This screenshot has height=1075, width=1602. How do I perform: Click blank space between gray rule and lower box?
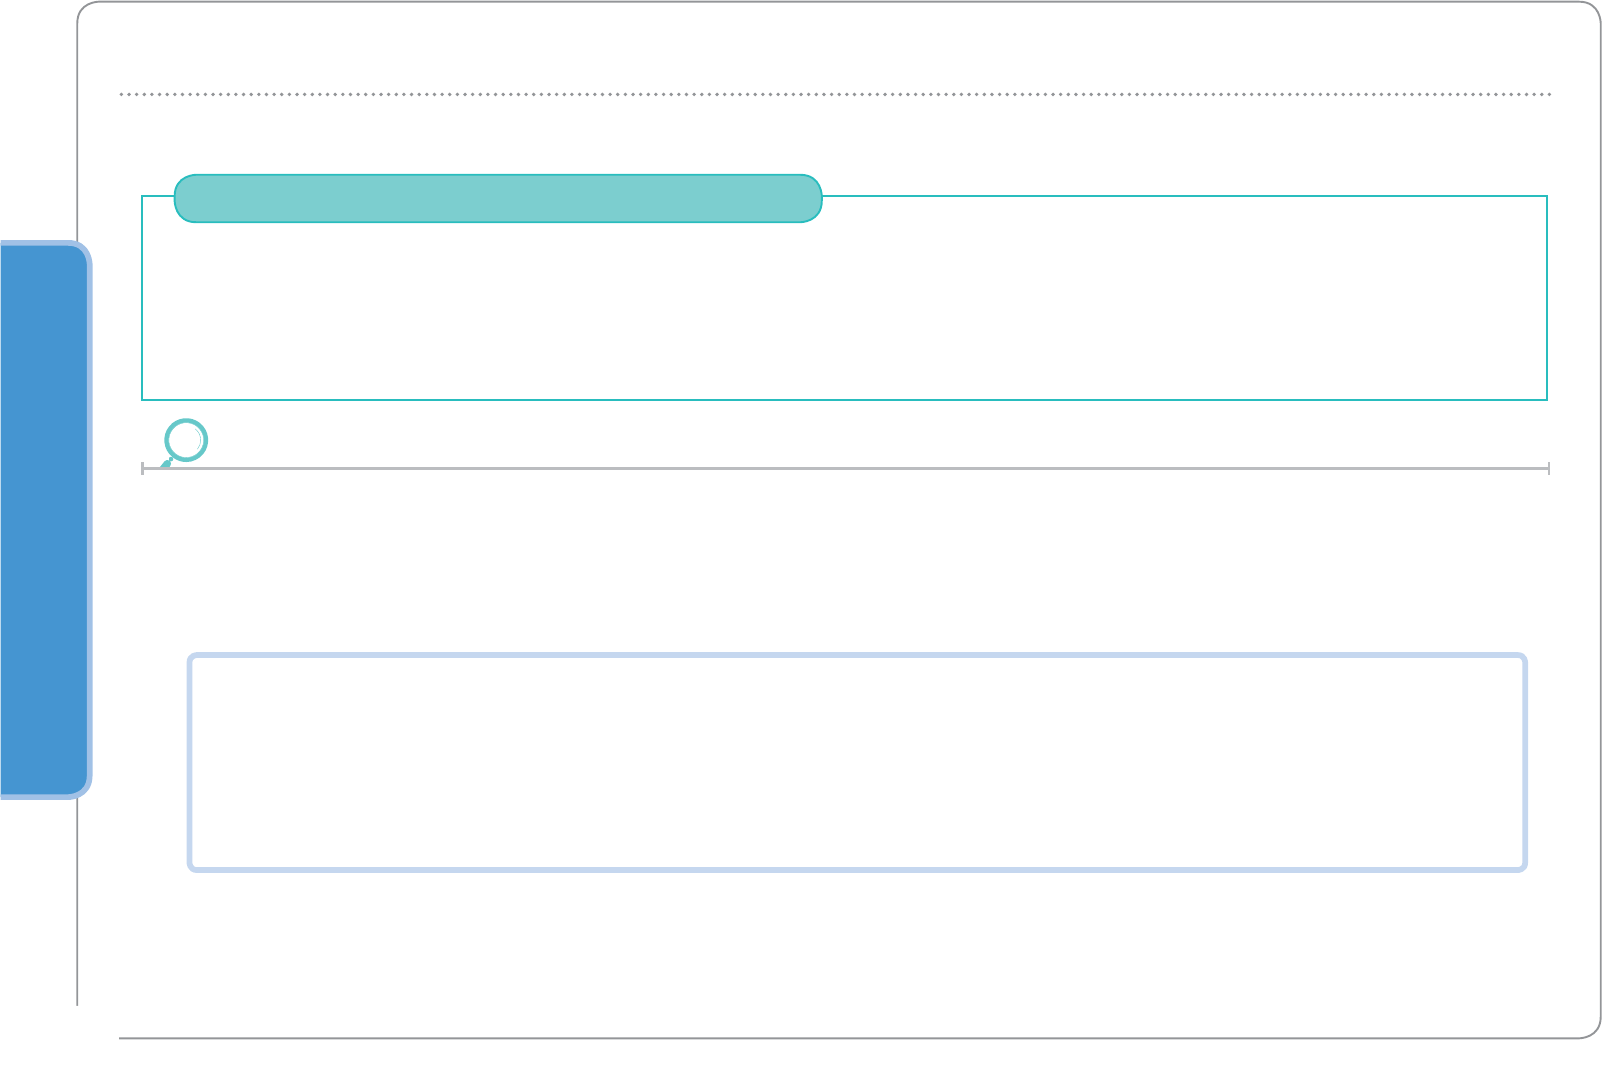[x=845, y=560]
